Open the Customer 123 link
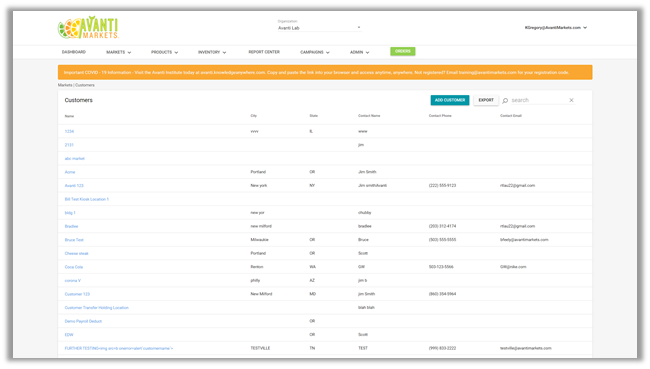This screenshot has width=650, height=369. pos(77,294)
